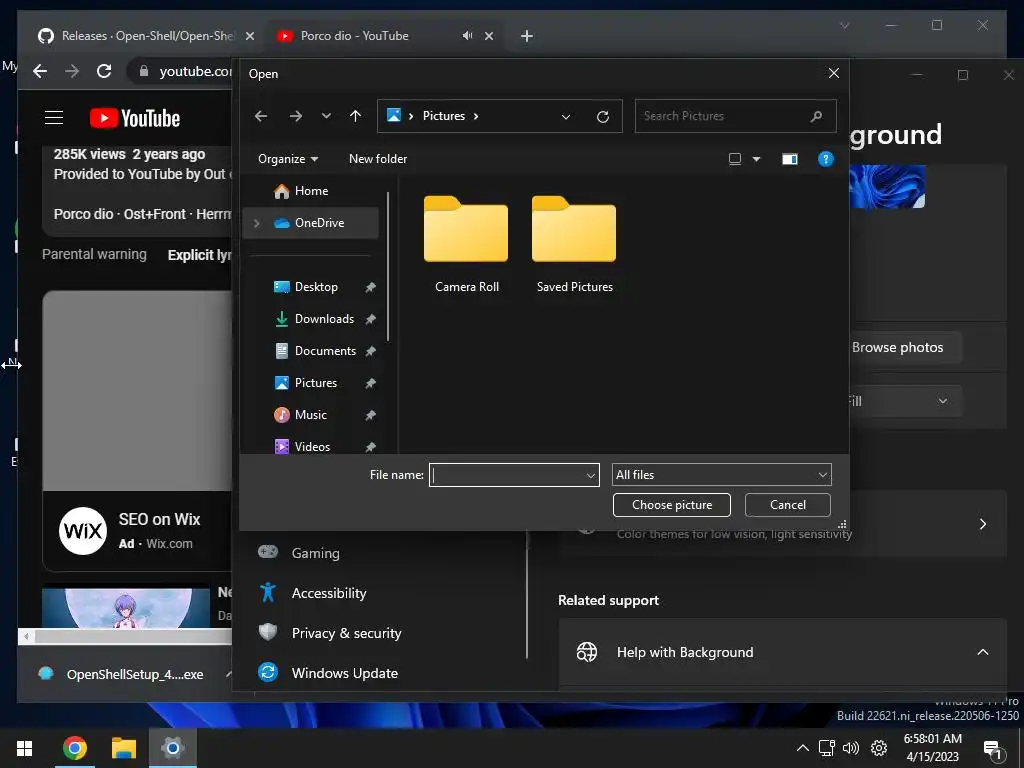Select recent wallpaper thumbnail in Settings
This screenshot has width=1024, height=768.
click(887, 186)
